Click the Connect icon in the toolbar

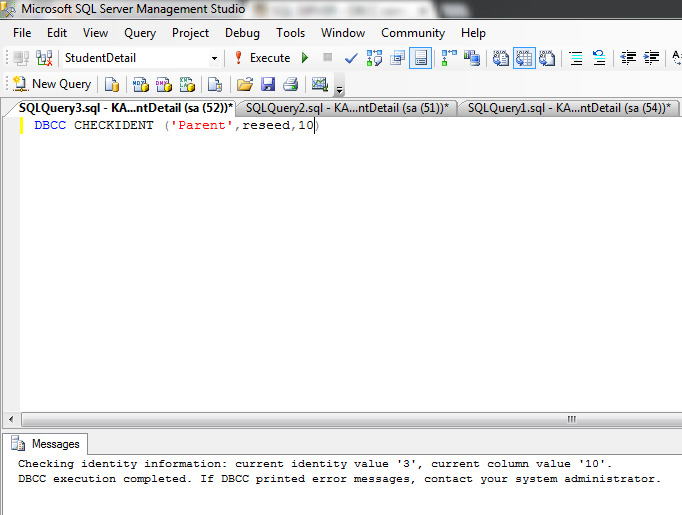click(20, 58)
